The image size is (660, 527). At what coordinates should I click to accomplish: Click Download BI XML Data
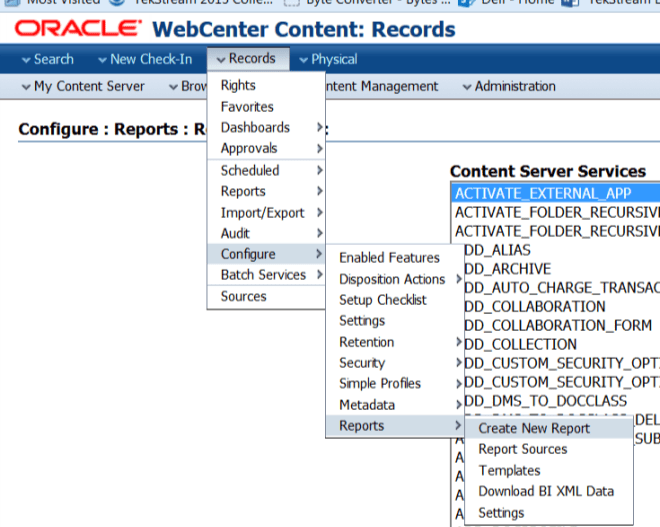pos(549,491)
